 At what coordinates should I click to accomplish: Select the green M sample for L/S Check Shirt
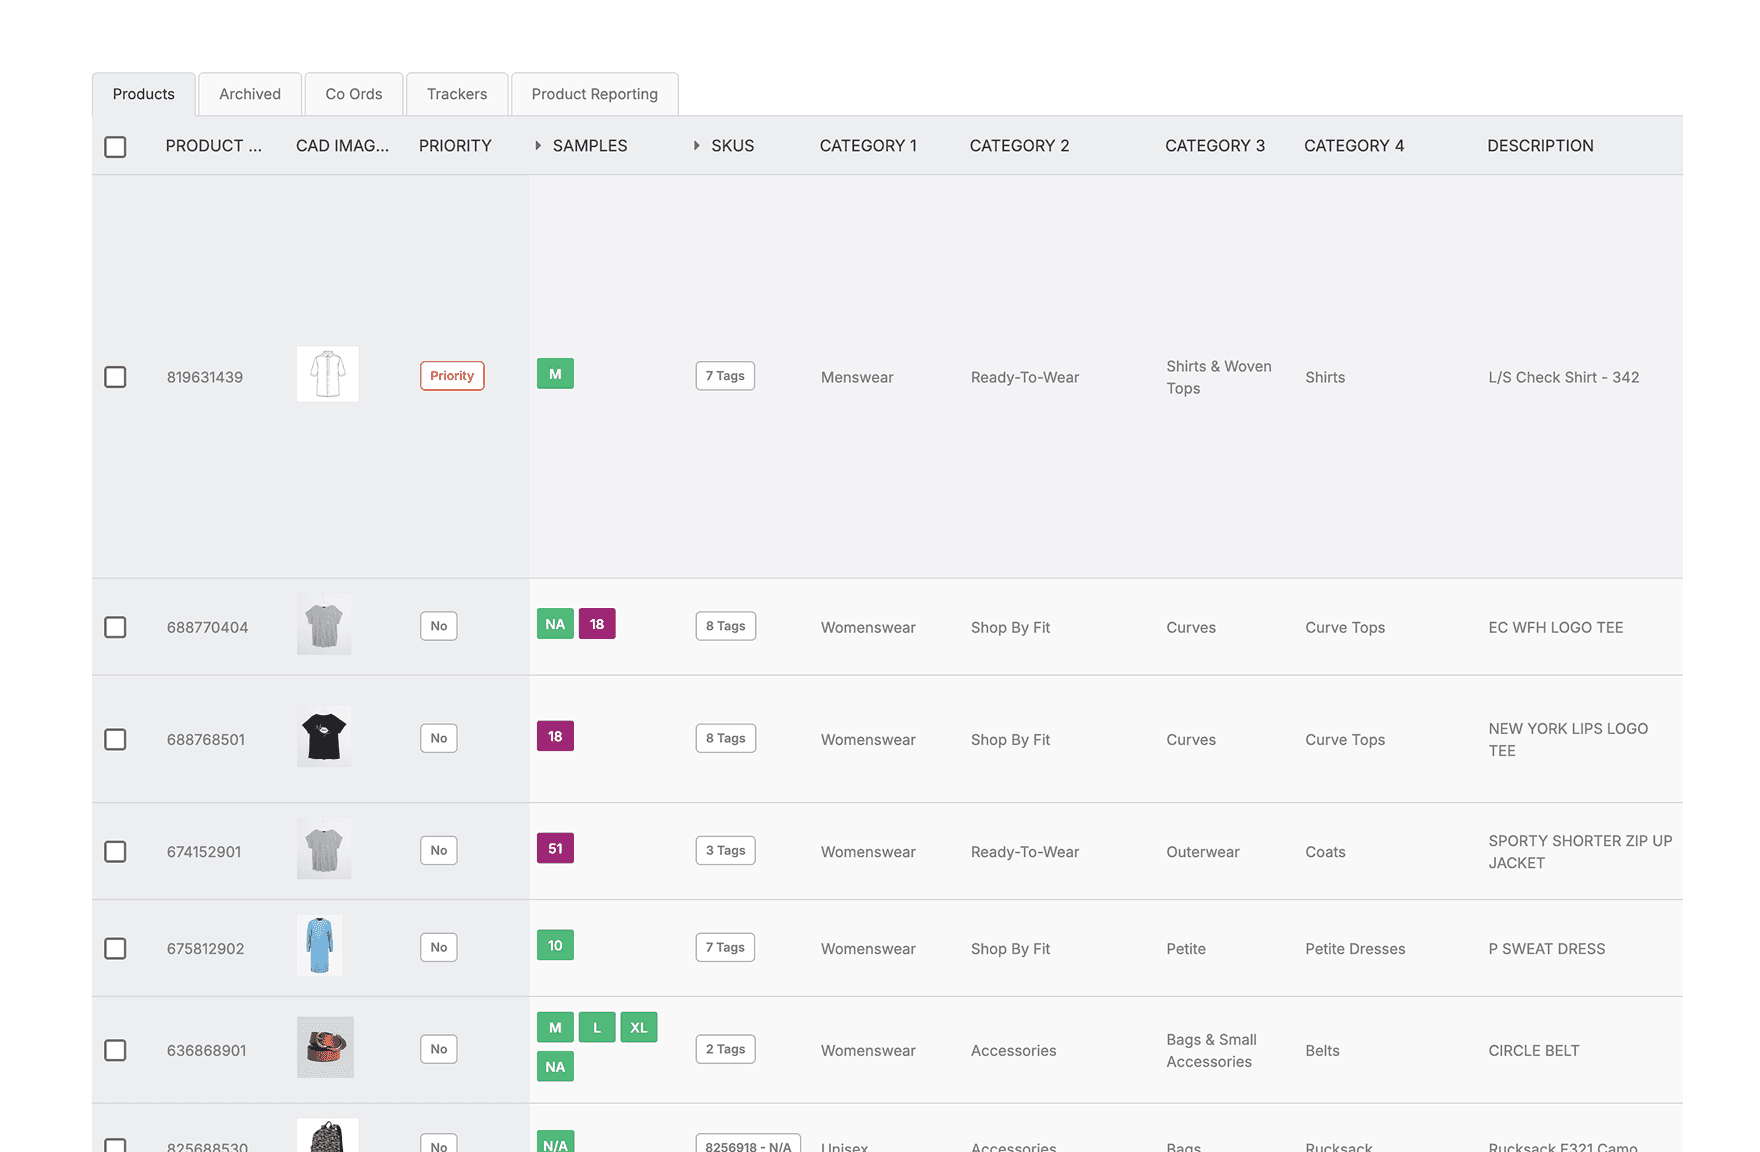(x=555, y=374)
